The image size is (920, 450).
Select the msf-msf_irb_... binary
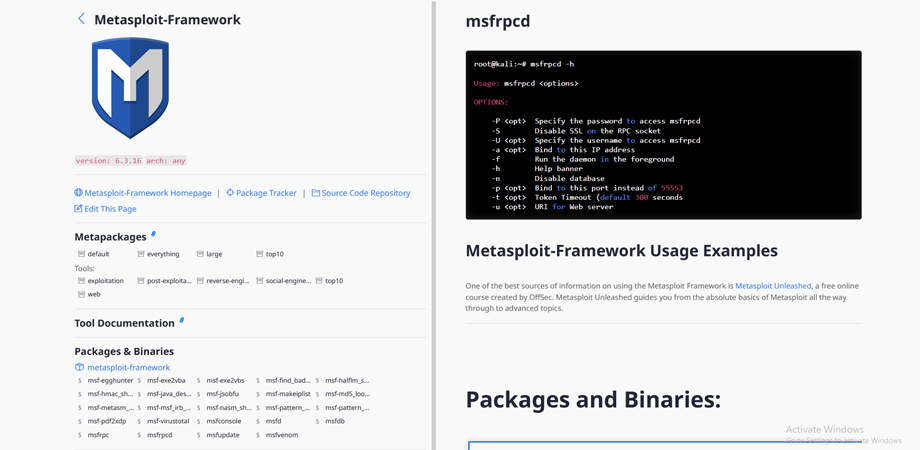[x=170, y=407]
